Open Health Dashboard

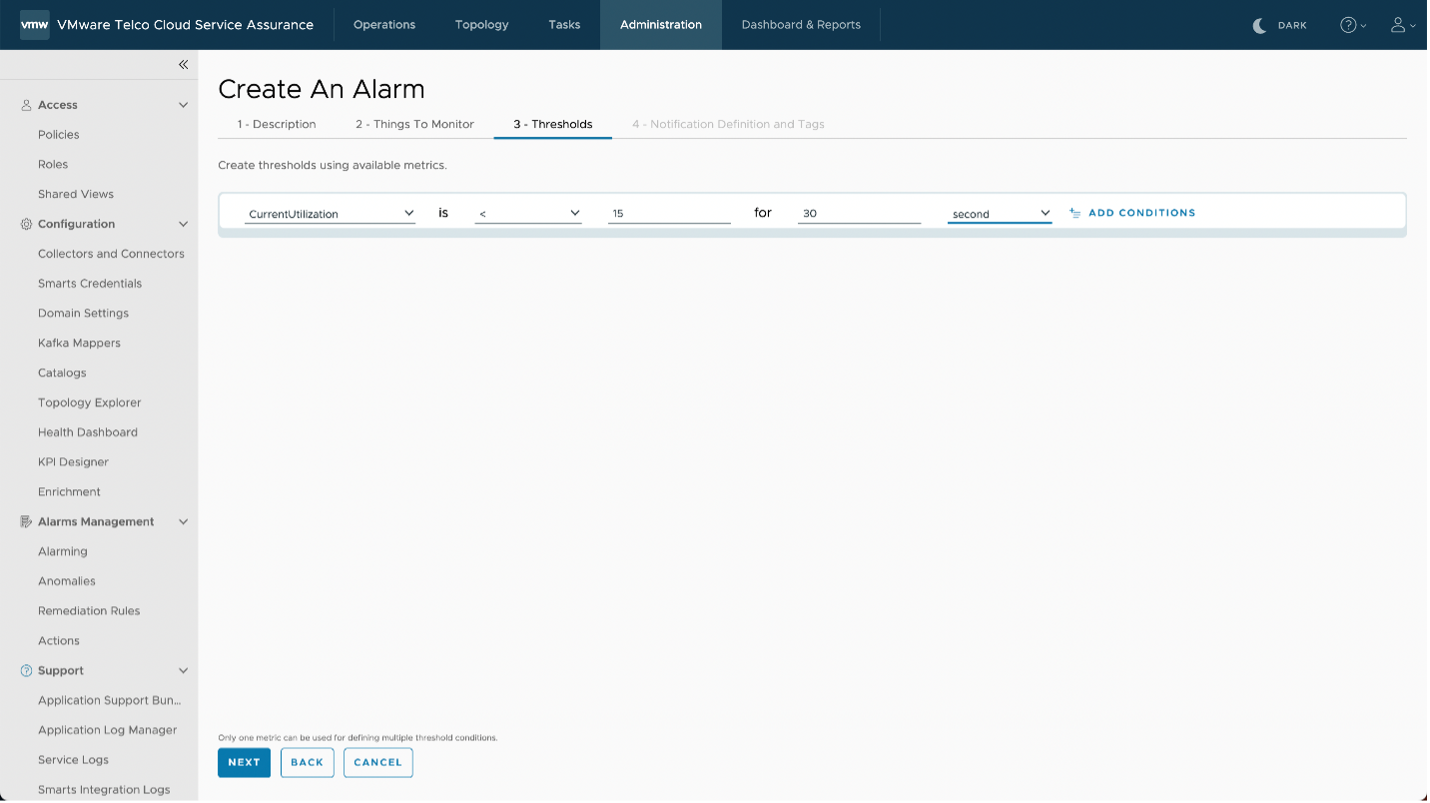[x=88, y=433]
